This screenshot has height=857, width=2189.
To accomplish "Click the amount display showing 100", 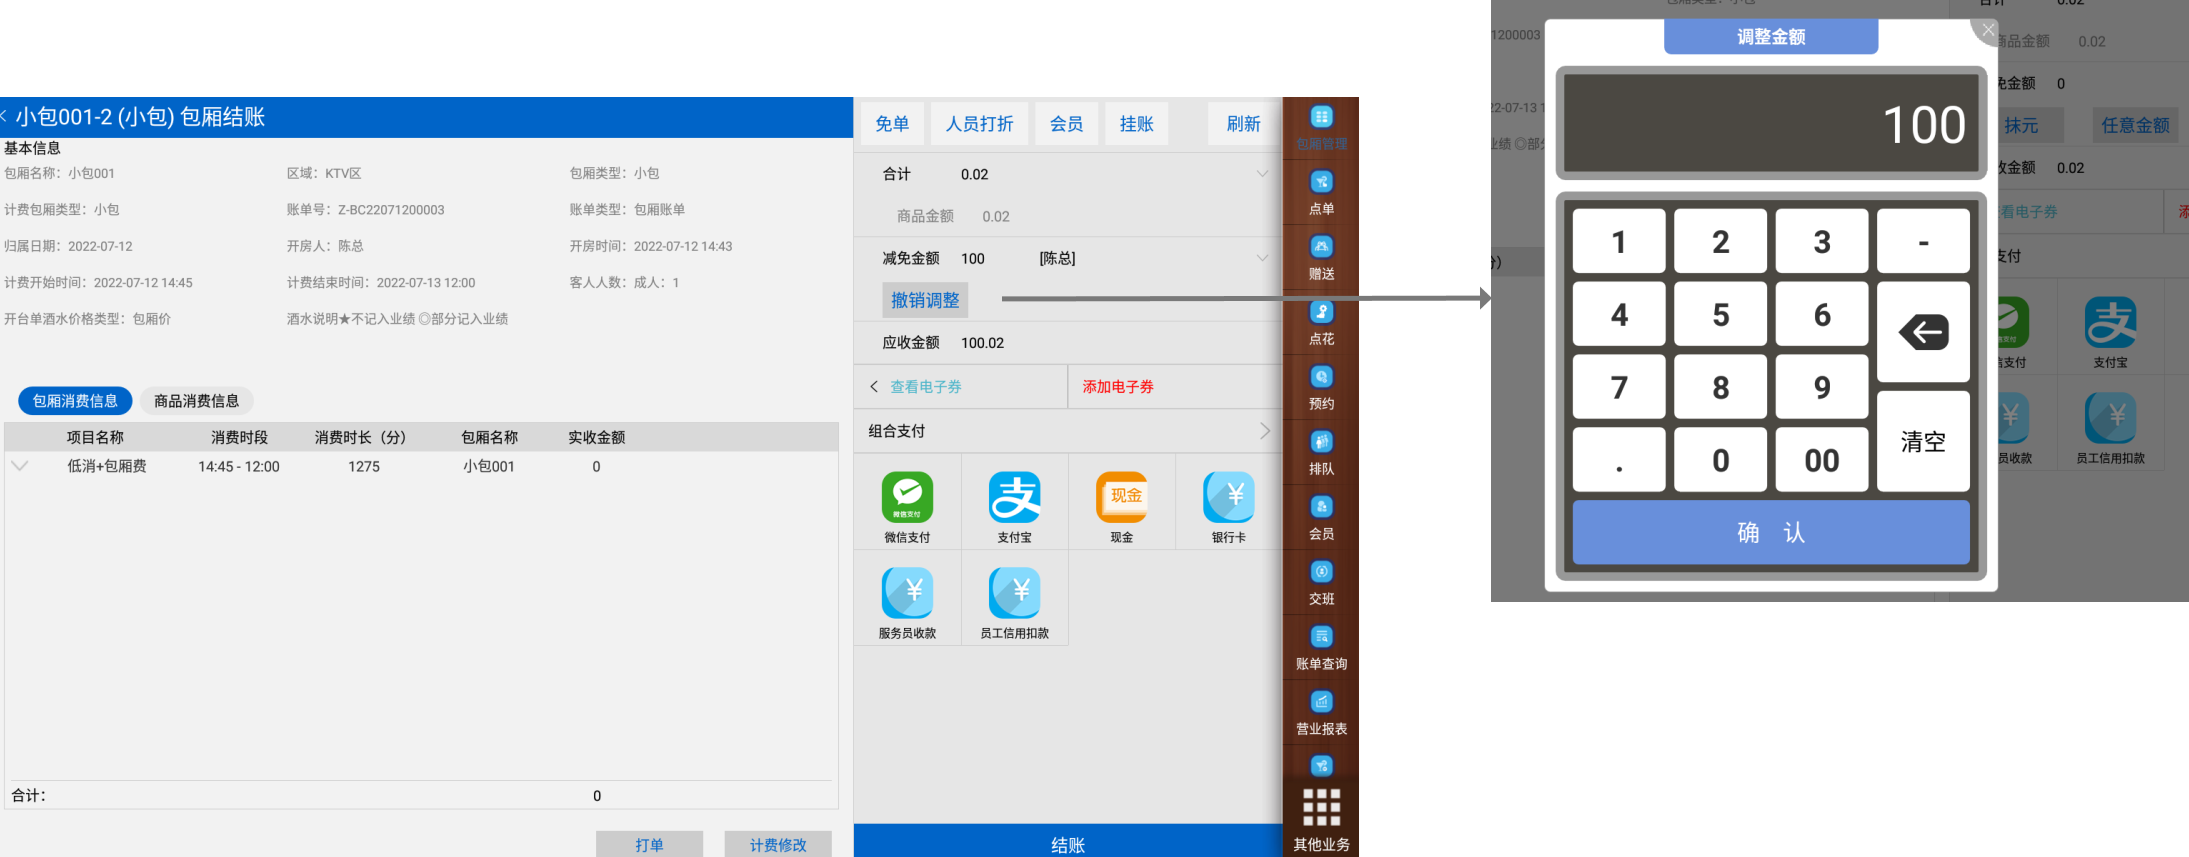I will (1771, 124).
